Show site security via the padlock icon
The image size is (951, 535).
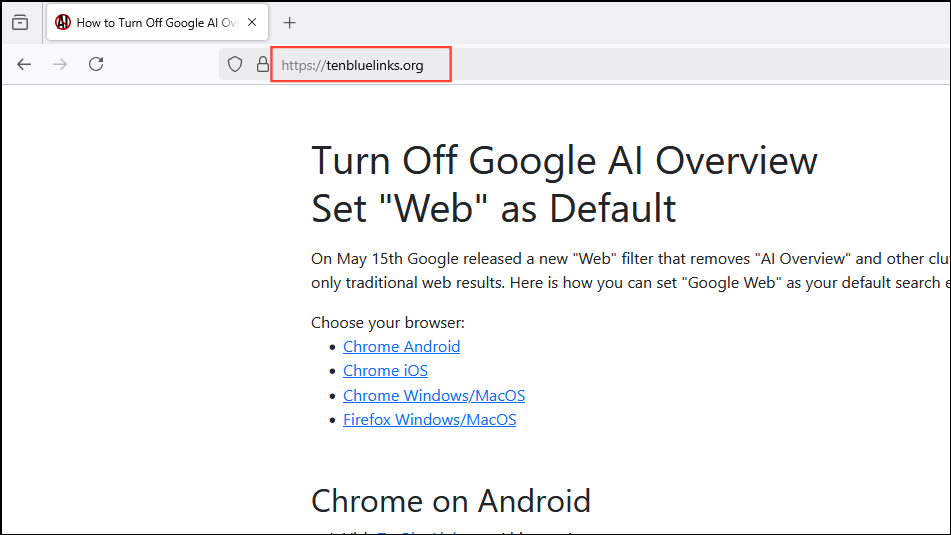[x=262, y=64]
